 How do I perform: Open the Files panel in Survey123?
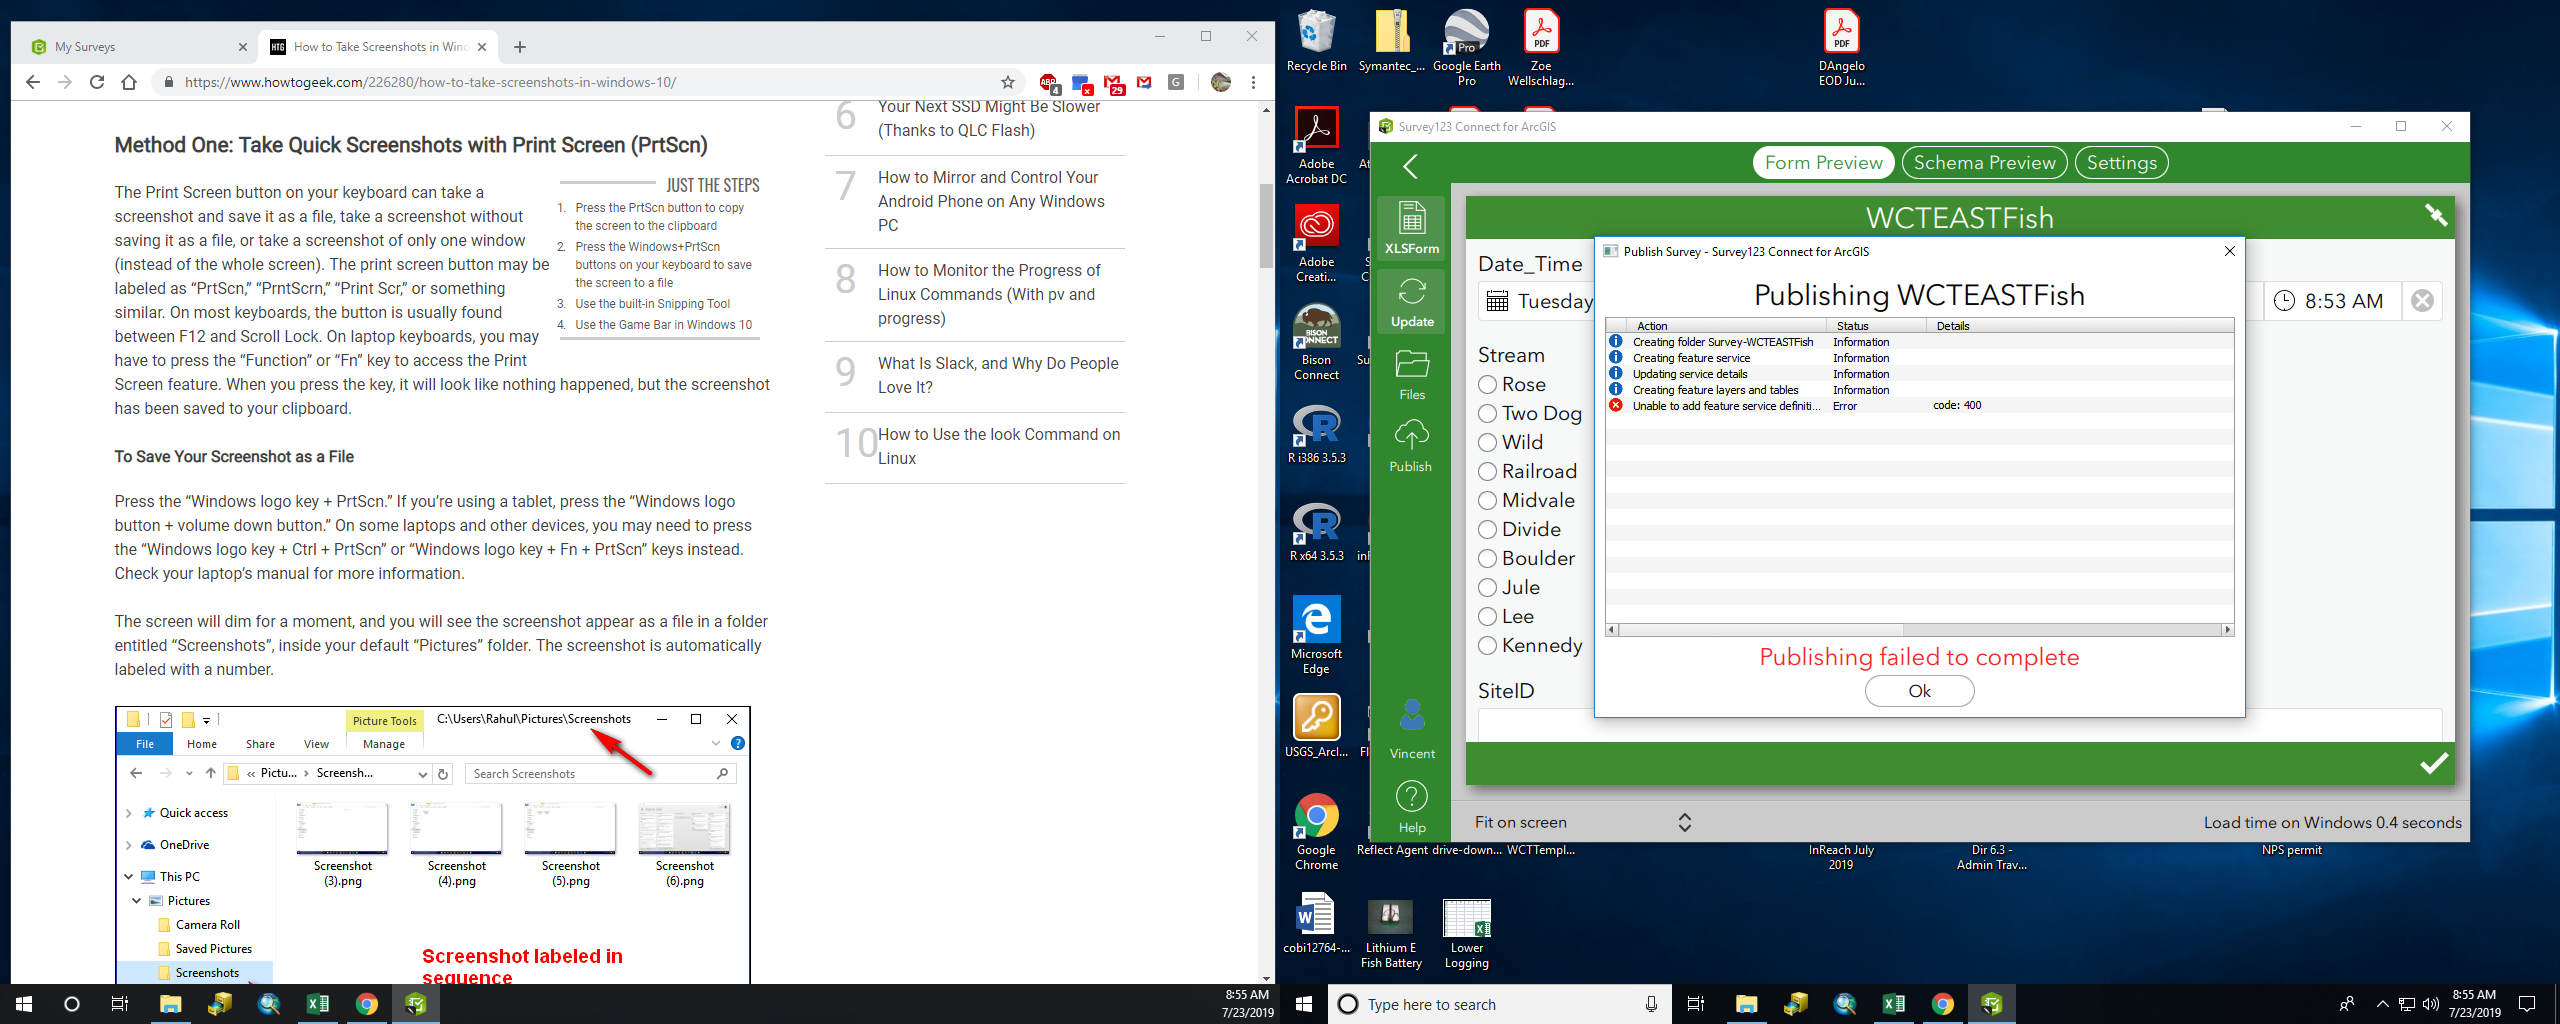tap(1411, 372)
